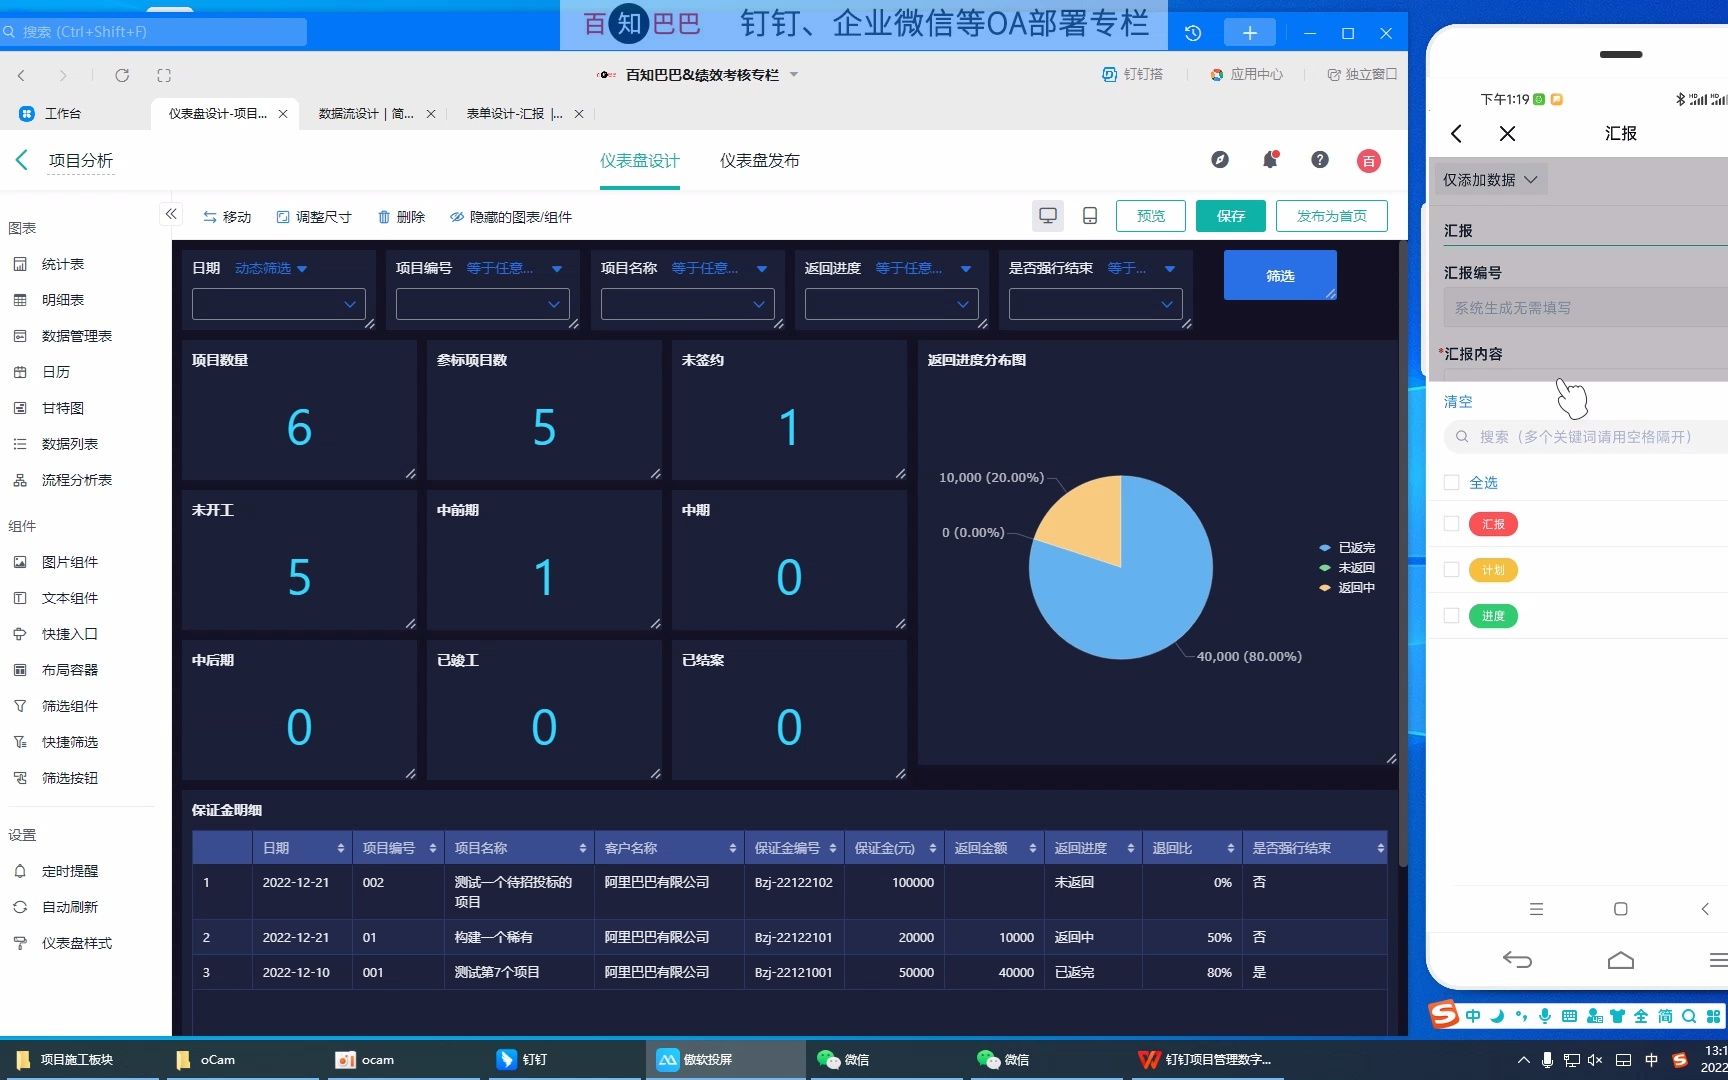Select the 统计表 chart icon in sidebar
The image size is (1728, 1080).
(20, 264)
